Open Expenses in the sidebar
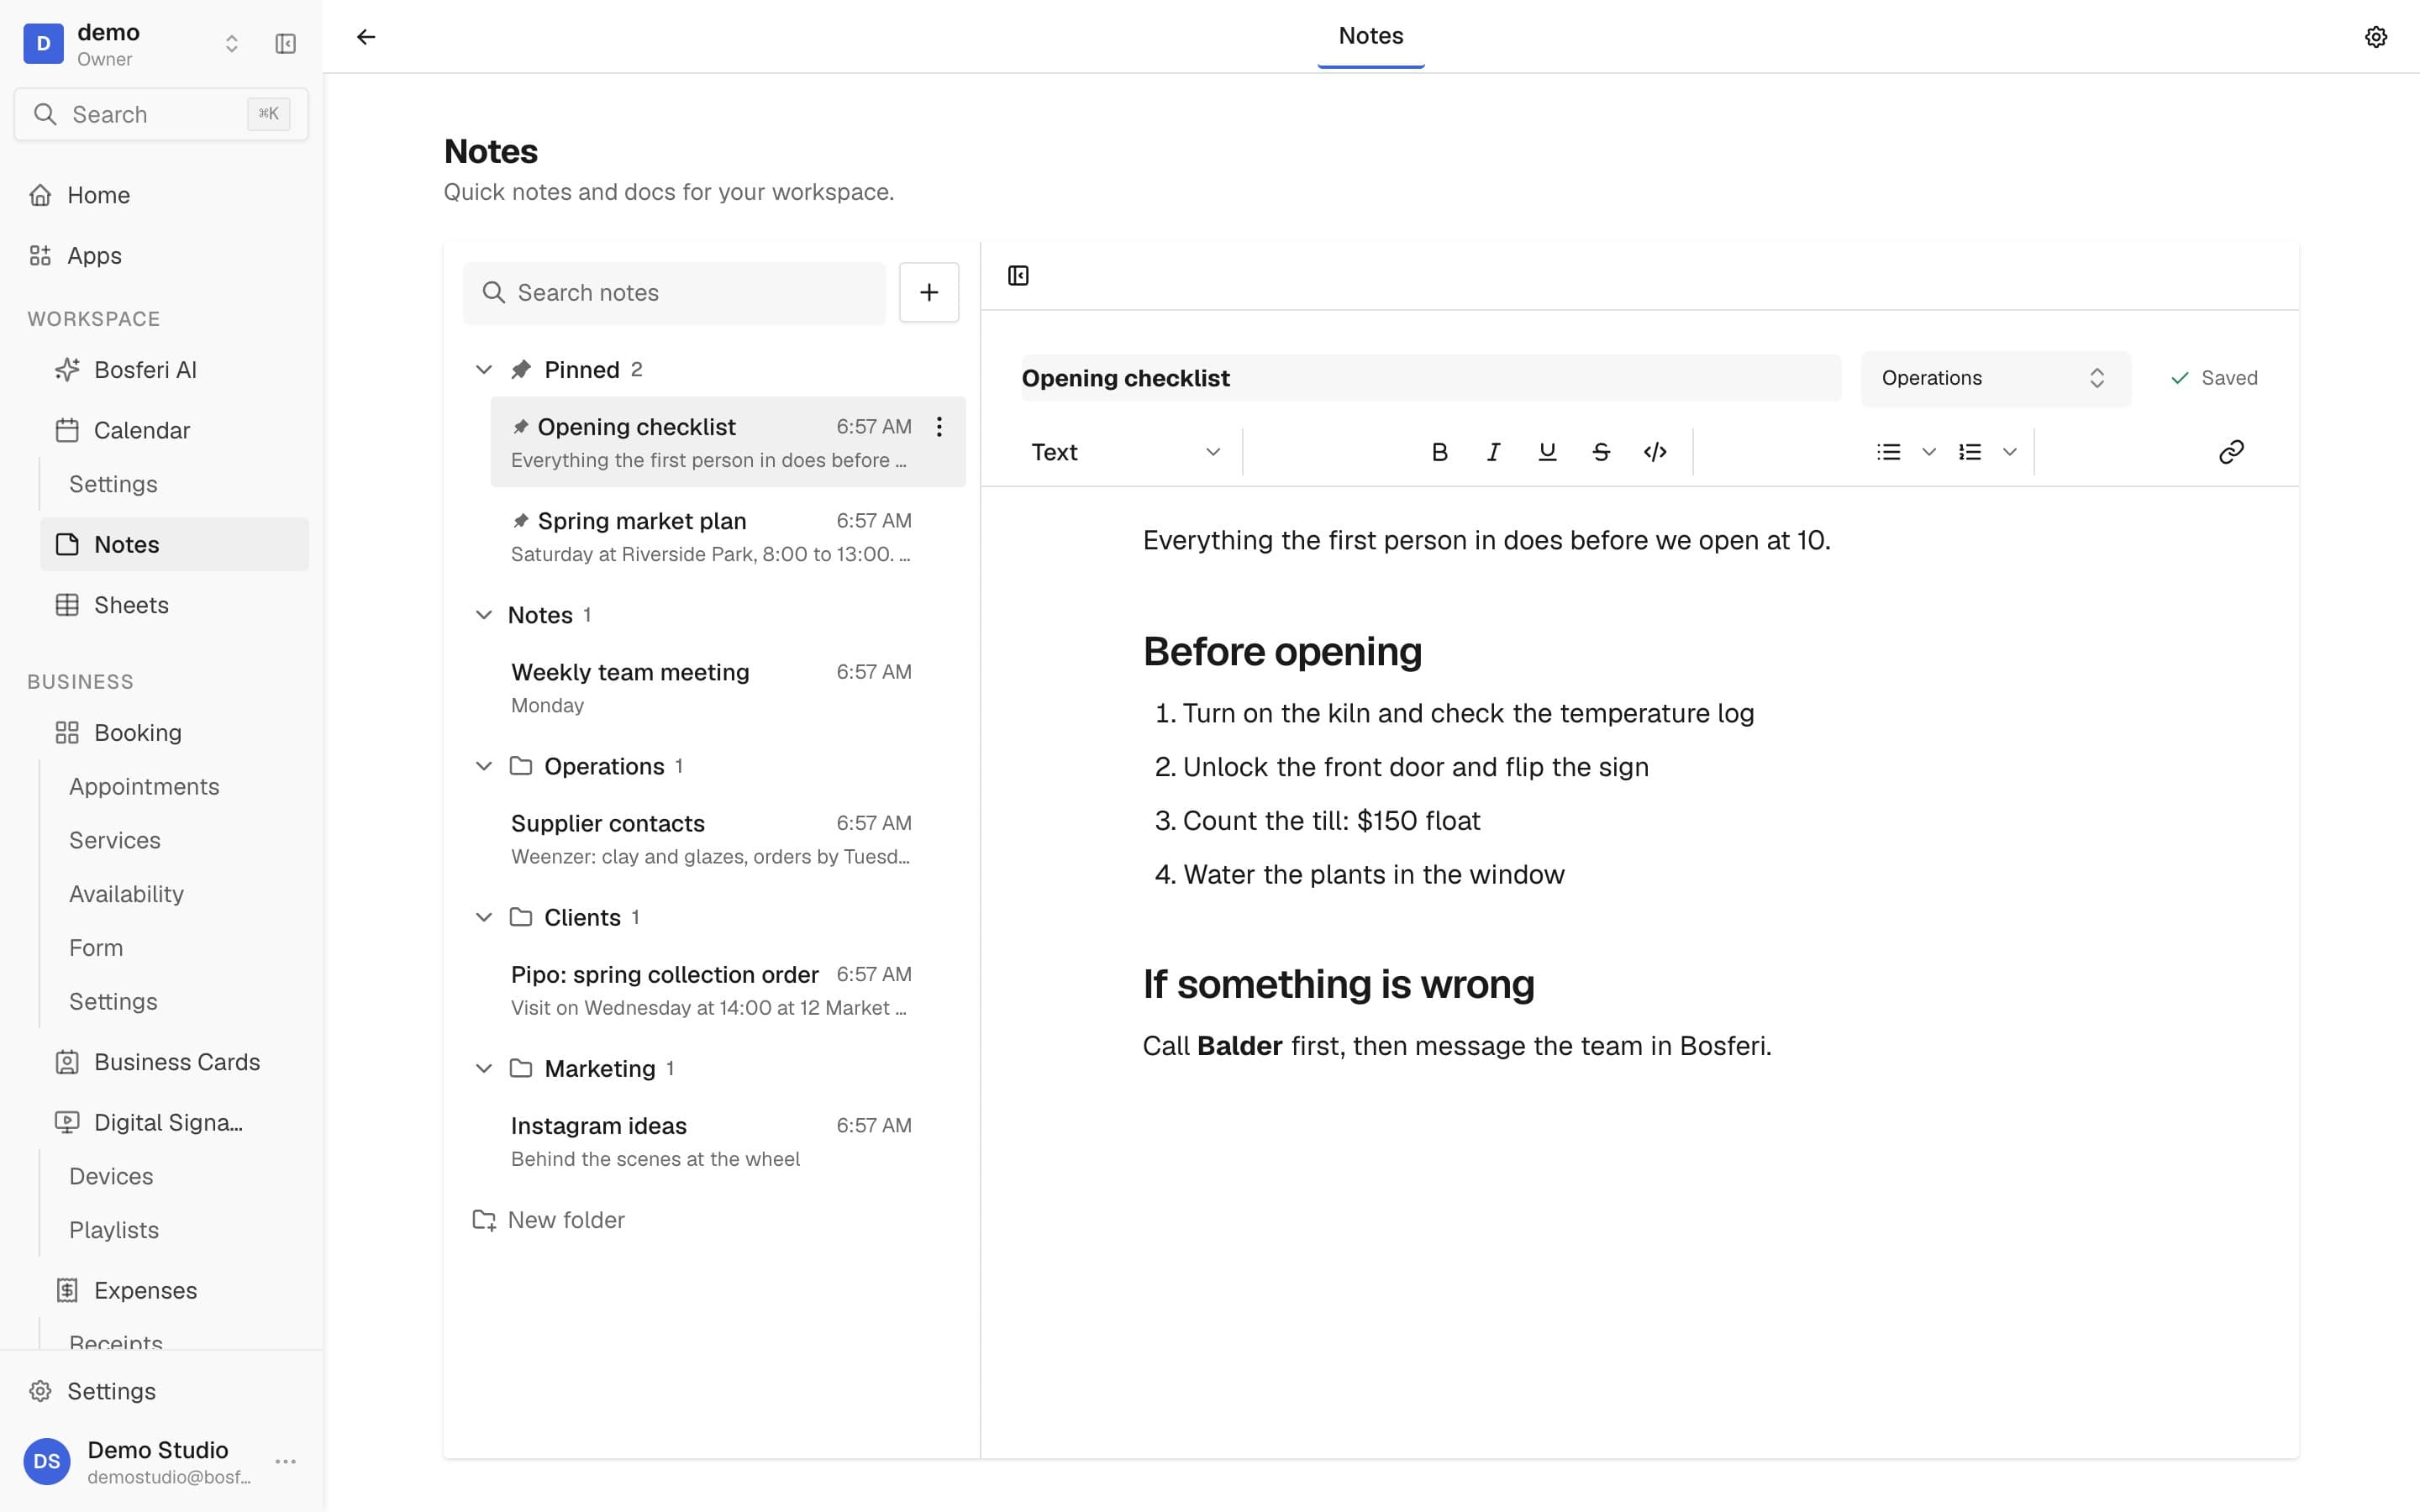Viewport: 2420px width, 1512px height. pos(175,1290)
